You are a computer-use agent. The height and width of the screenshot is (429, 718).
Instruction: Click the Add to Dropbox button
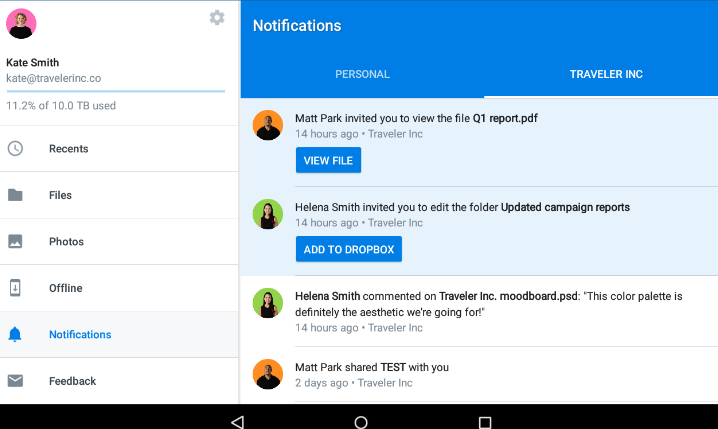[x=348, y=249]
